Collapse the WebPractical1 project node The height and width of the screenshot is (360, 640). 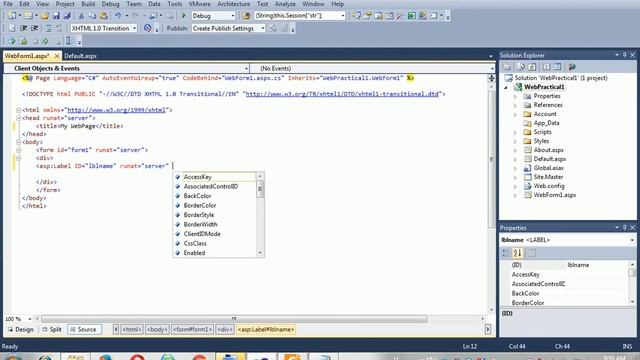tap(506, 87)
